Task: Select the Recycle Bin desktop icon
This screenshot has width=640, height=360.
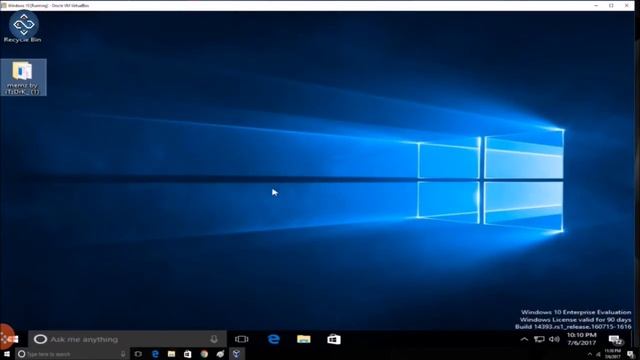Action: [x=23, y=27]
